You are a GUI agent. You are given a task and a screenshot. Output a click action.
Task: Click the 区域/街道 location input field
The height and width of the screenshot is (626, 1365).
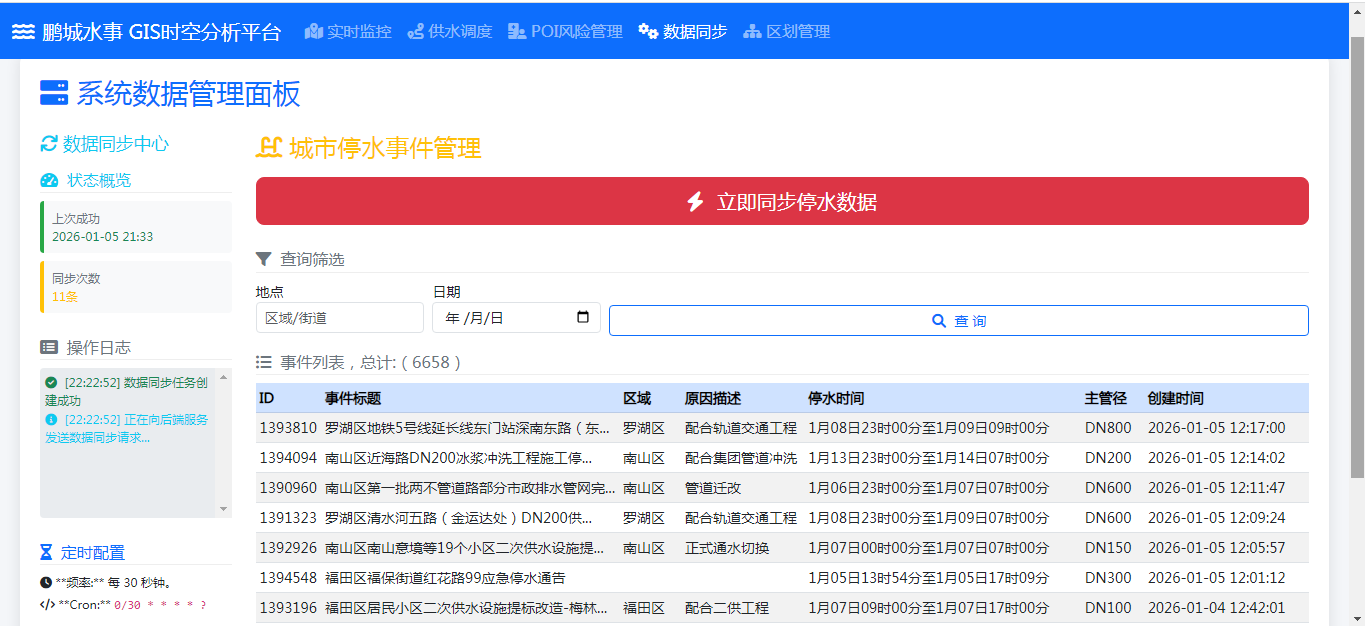point(339,317)
